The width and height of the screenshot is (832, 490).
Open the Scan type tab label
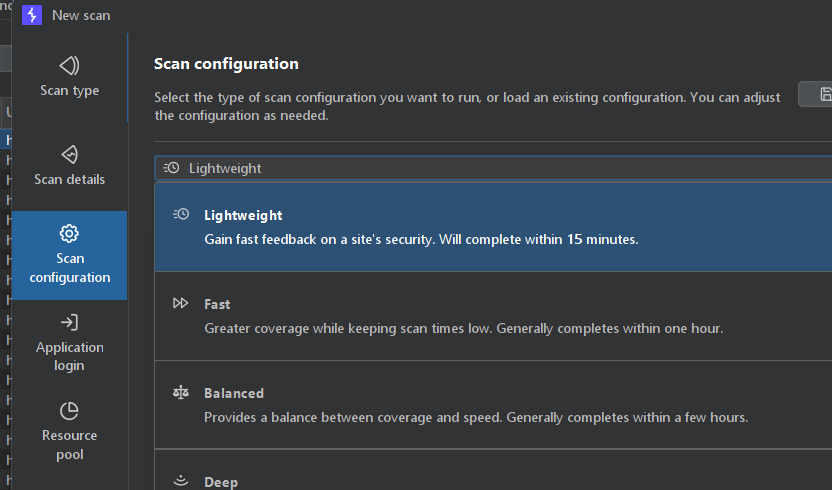point(69,91)
